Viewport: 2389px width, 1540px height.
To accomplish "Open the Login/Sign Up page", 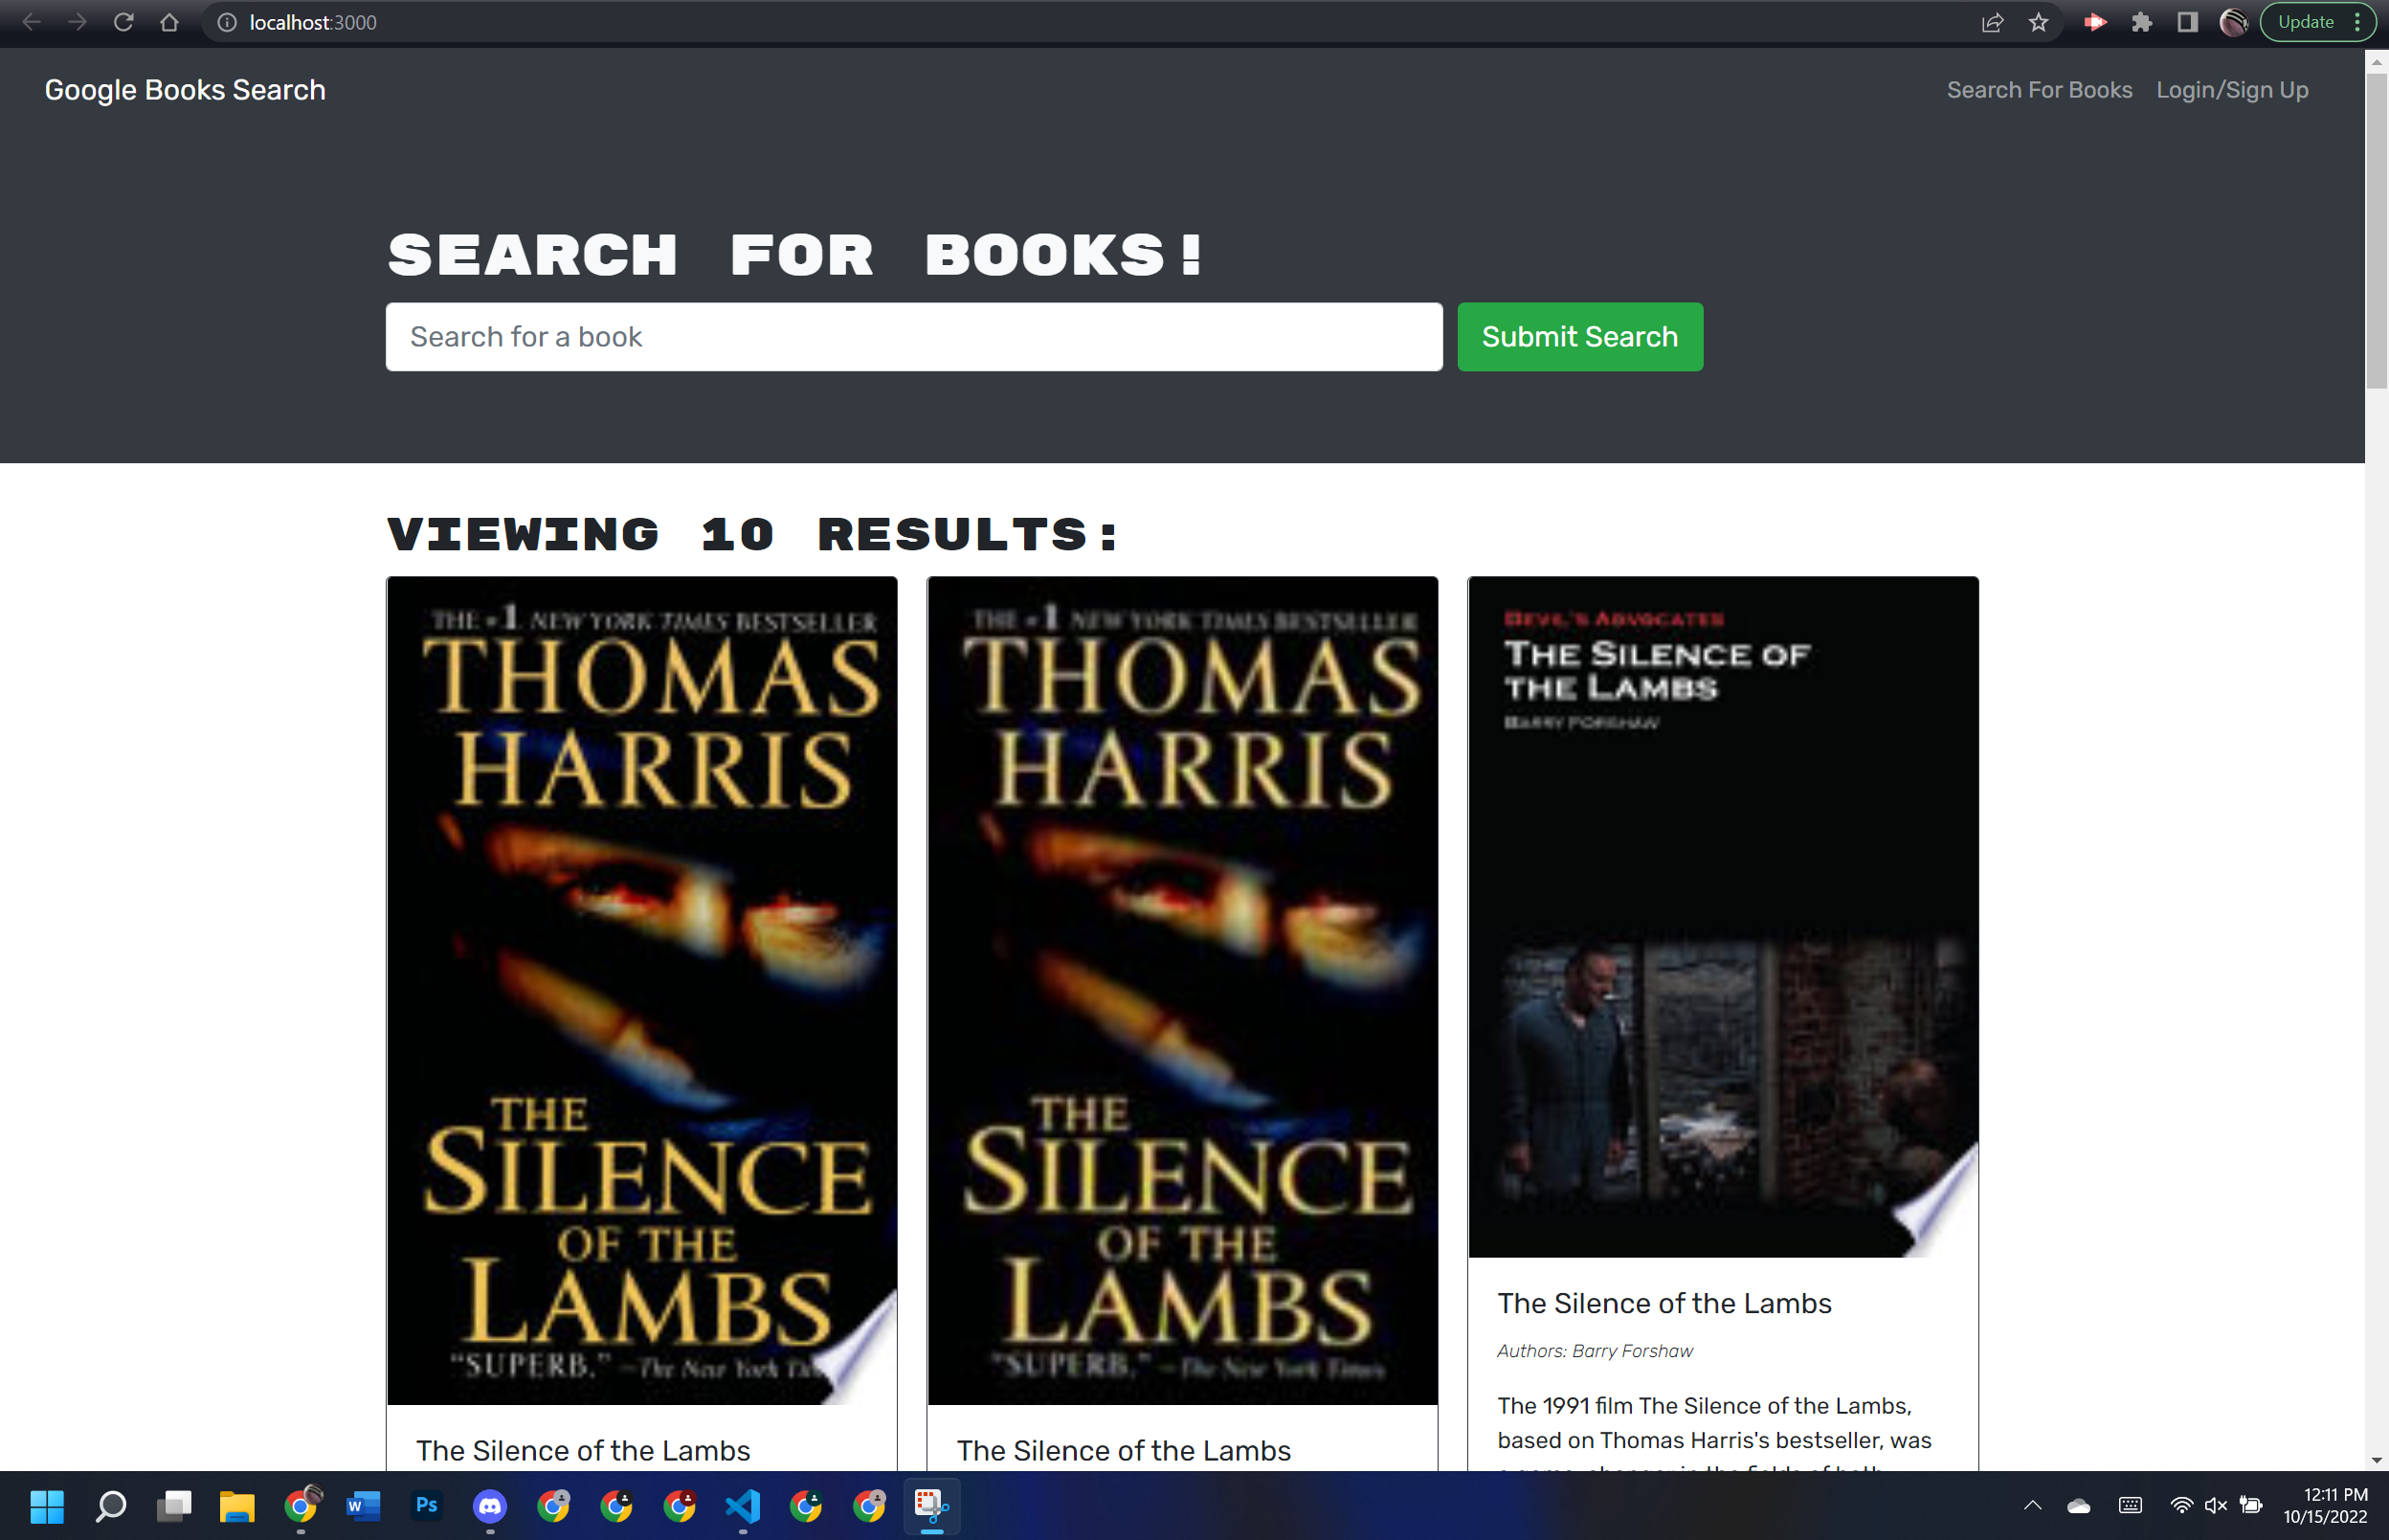I will 2231,89.
